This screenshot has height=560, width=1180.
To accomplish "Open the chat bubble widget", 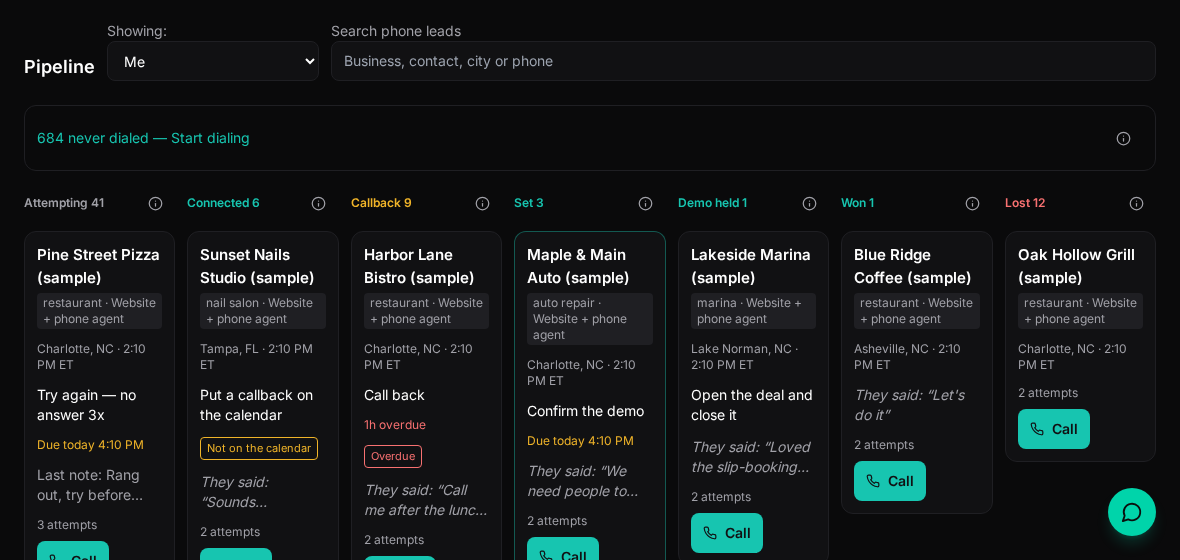I will (1132, 512).
